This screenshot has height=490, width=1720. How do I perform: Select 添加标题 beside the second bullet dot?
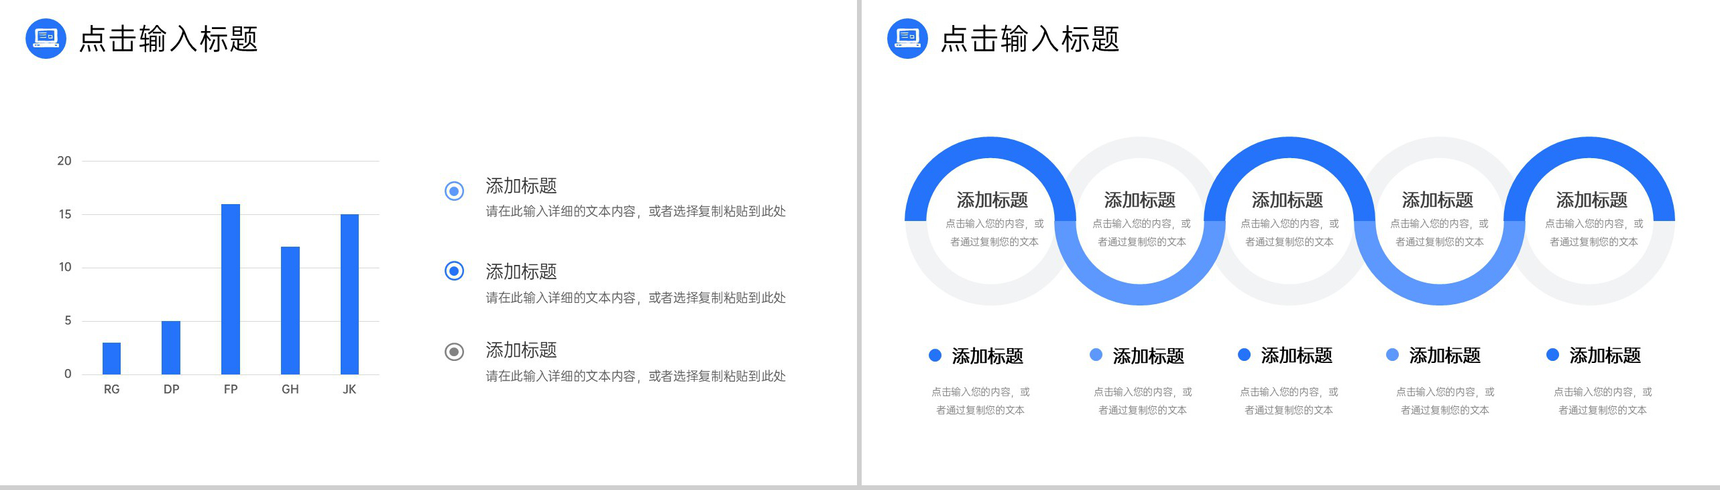(x=1149, y=356)
